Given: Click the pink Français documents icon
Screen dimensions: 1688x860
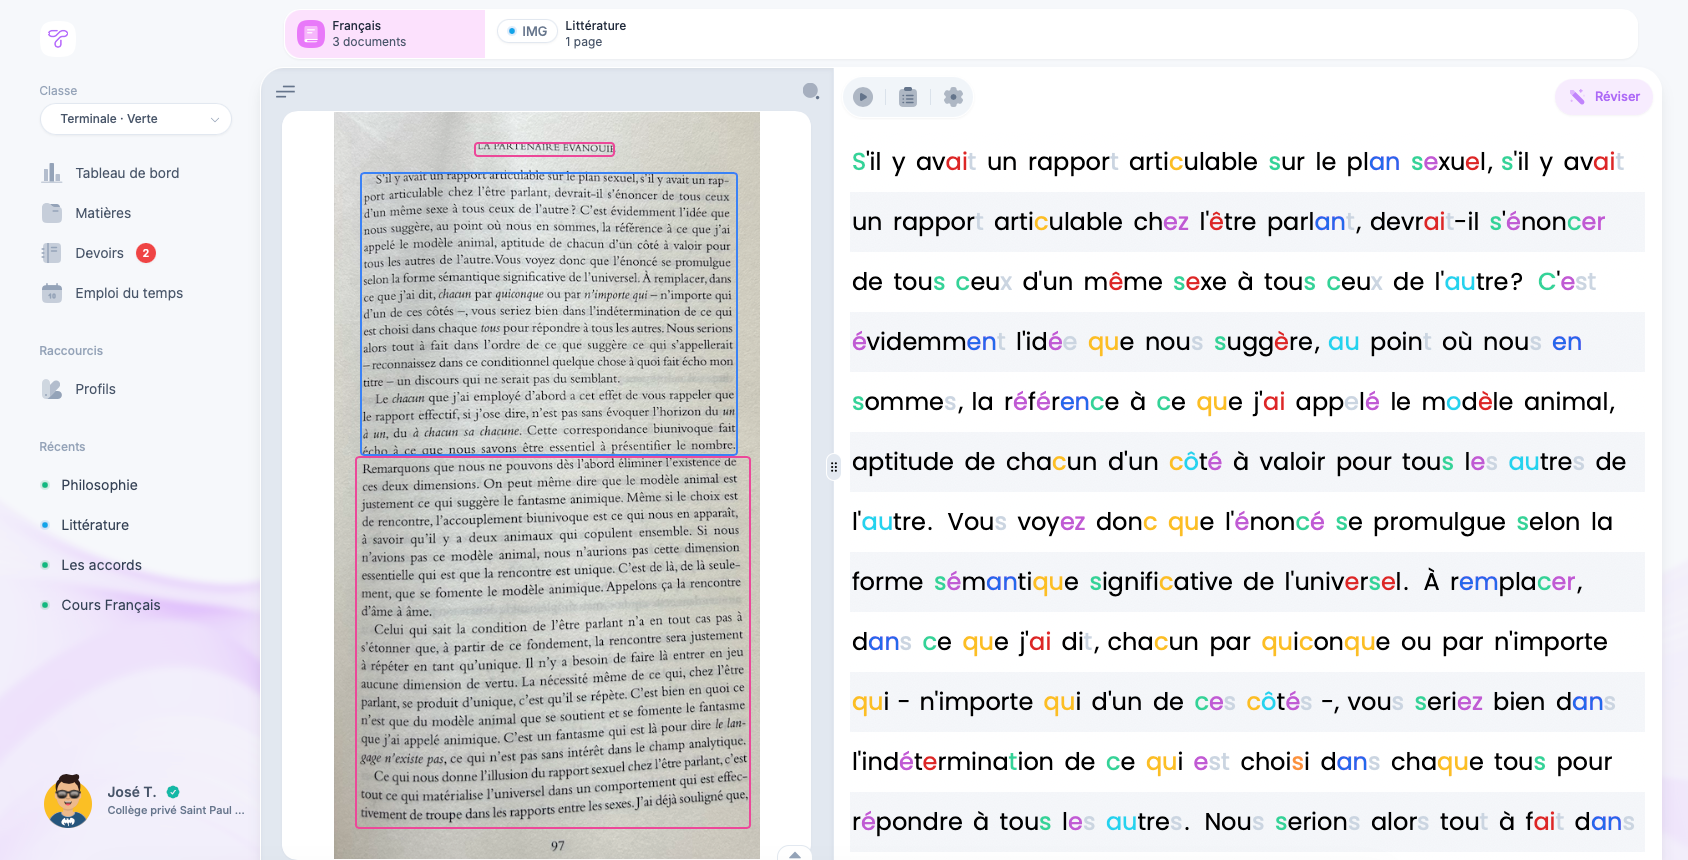Looking at the screenshot, I should [x=311, y=34].
